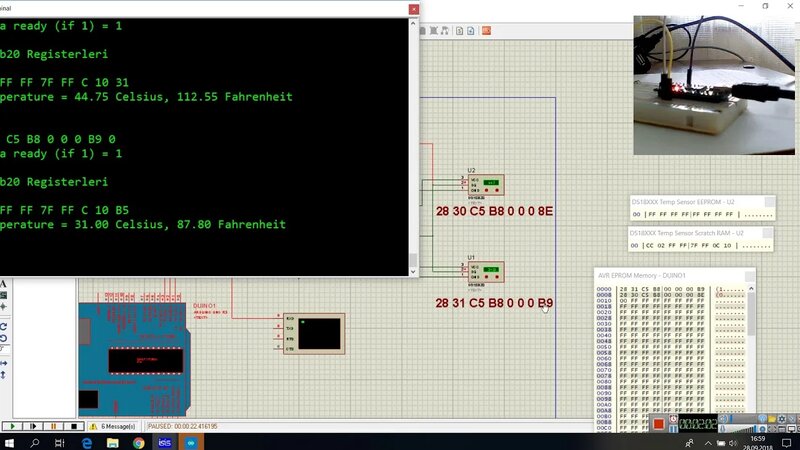
Task: Select the U1 DS18B20 sensor component
Action: pyautogui.click(x=486, y=271)
